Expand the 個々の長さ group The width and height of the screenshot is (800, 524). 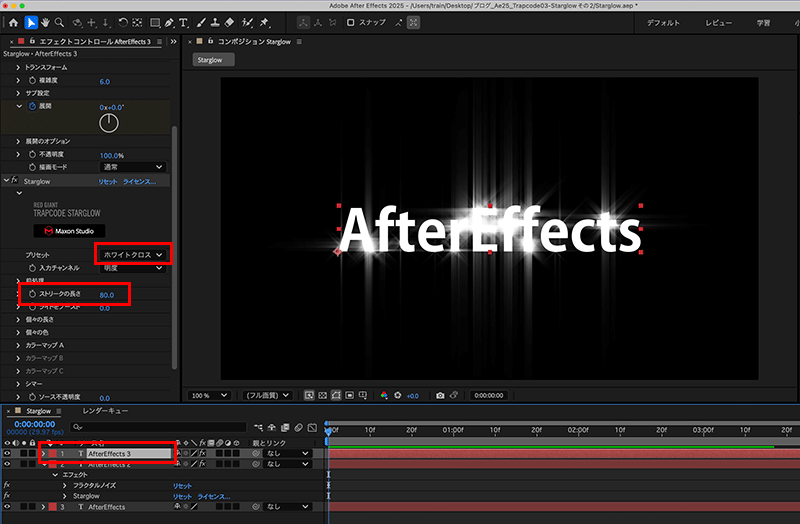point(18,319)
